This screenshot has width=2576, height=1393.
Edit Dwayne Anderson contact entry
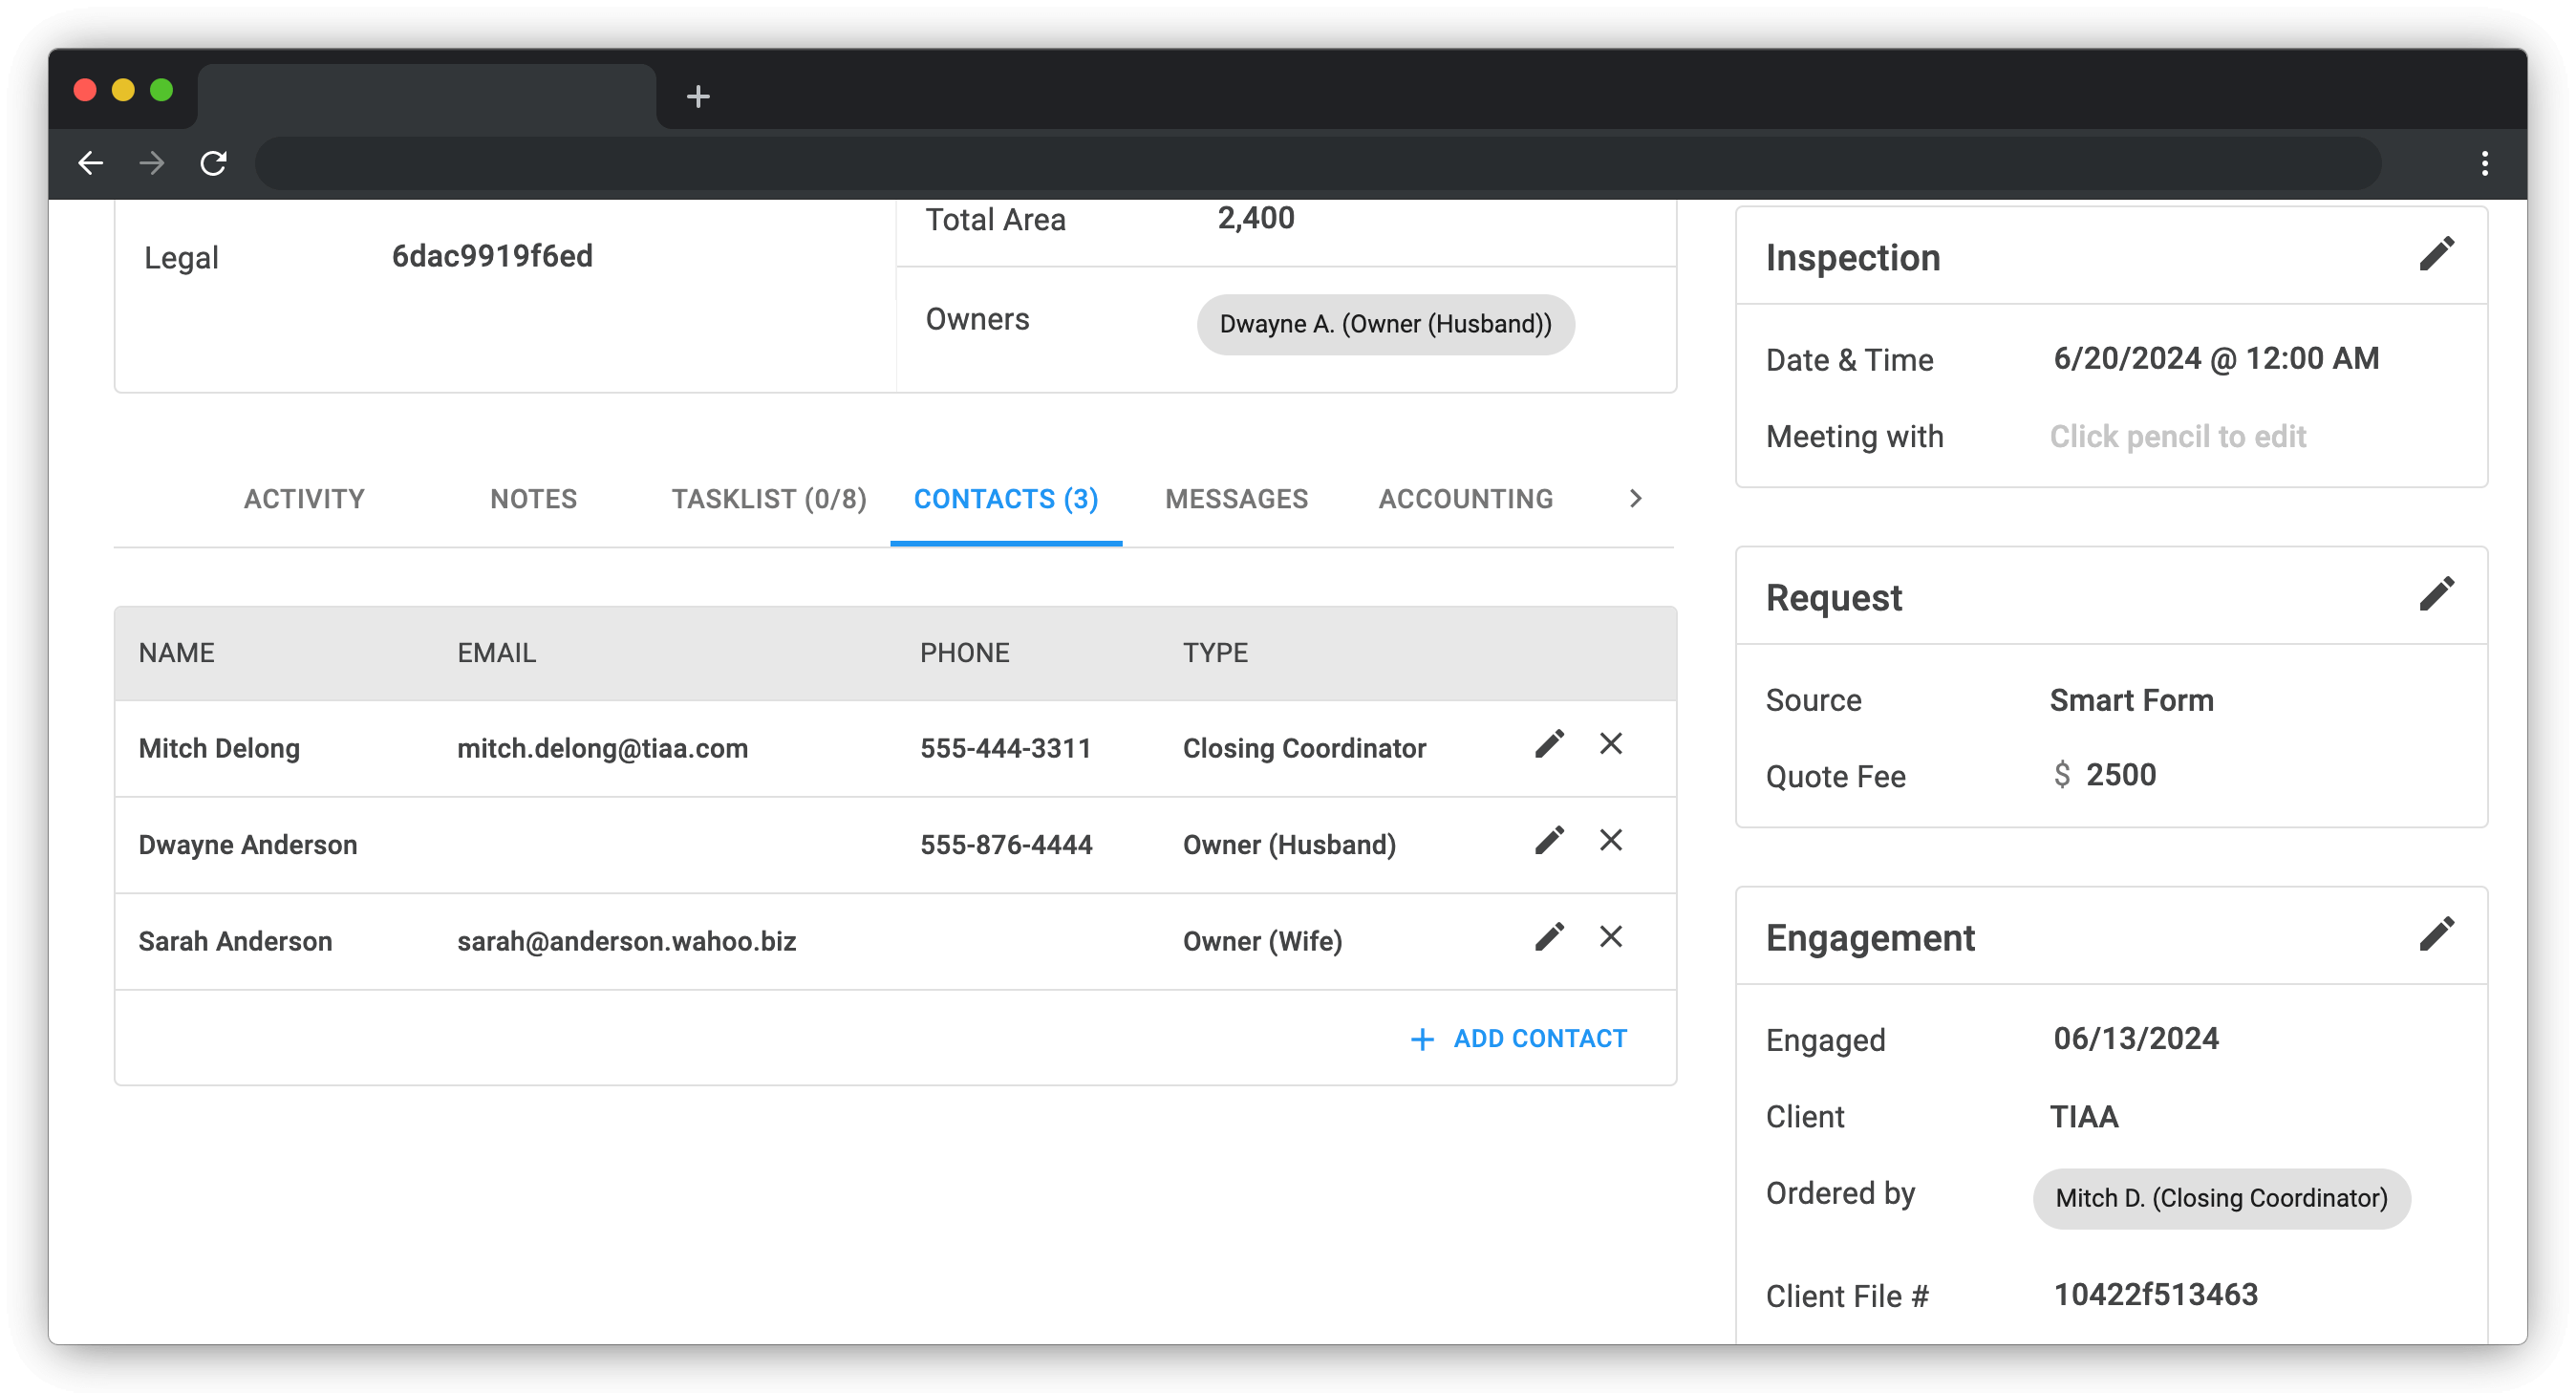click(1549, 841)
